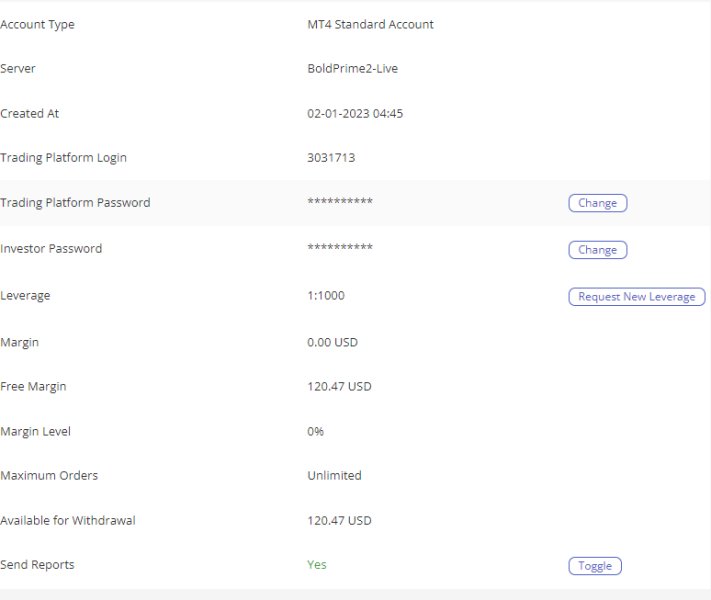The height and width of the screenshot is (600, 711).
Task: Click the Trading Platform Login number 3031713
Action: [331, 158]
